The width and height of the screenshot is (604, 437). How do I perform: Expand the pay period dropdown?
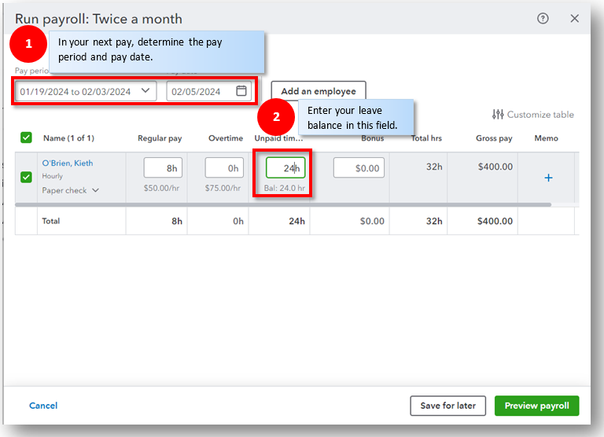(x=146, y=91)
